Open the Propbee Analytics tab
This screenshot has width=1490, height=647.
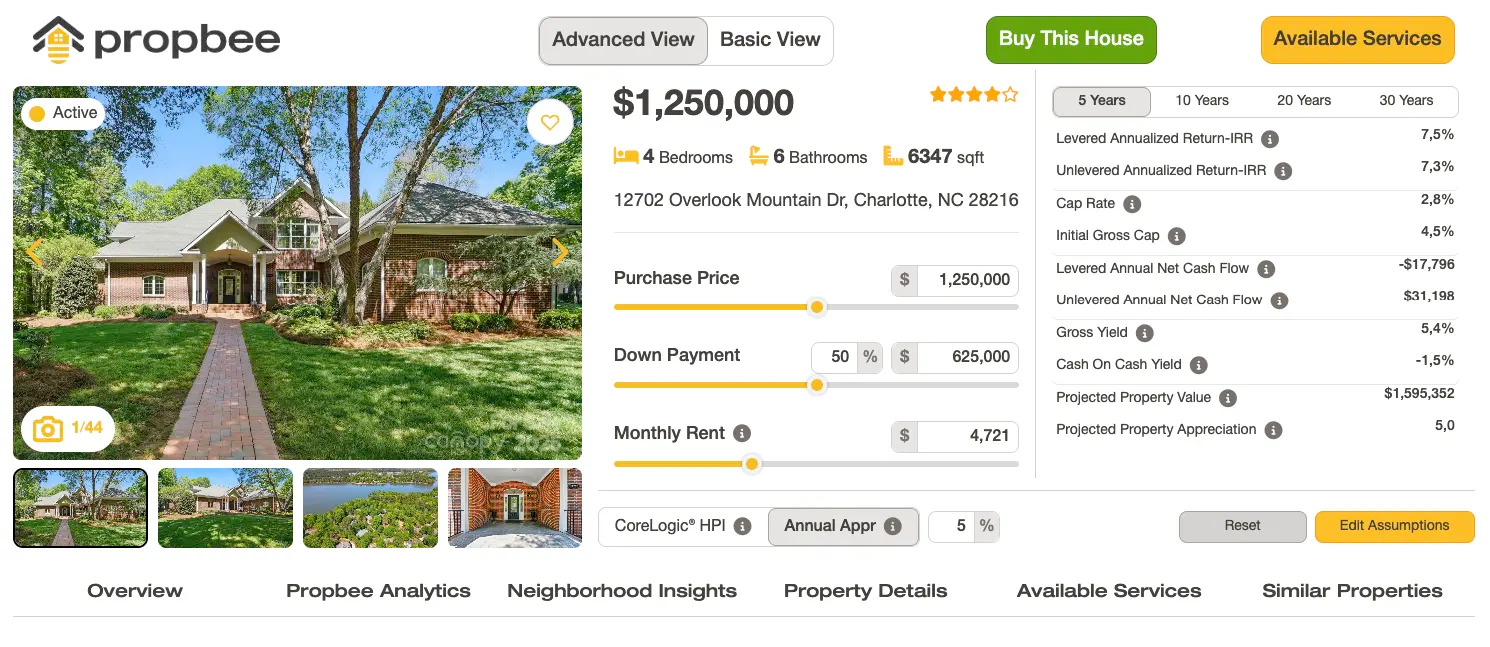378,591
